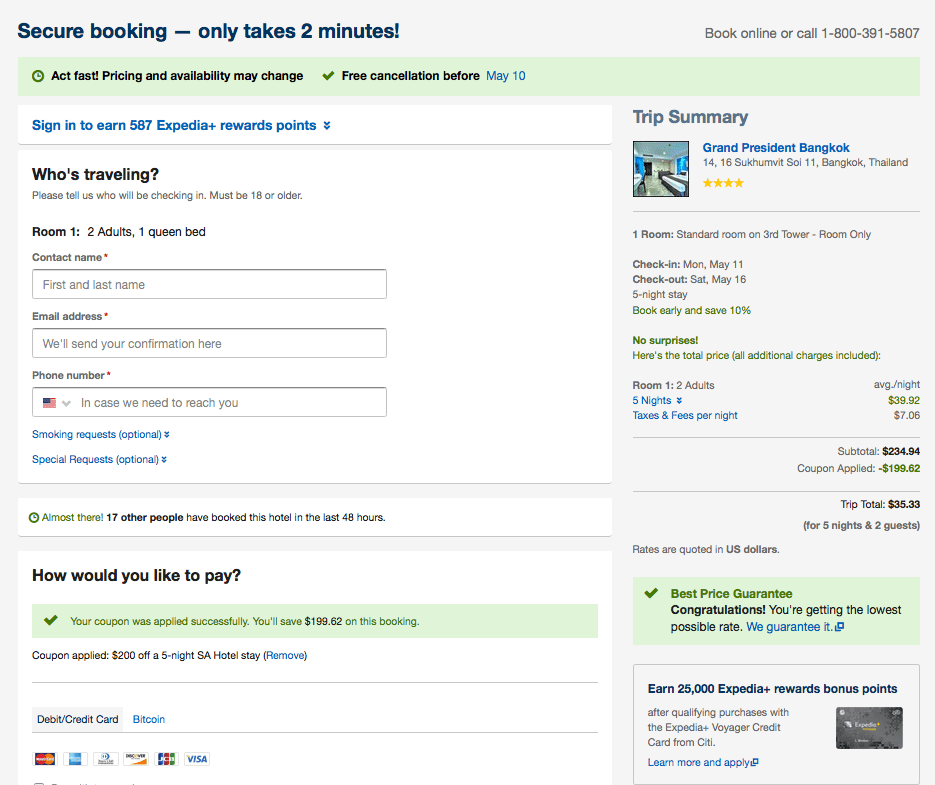Click the '5-night stay' text
This screenshot has height=785, width=935.
(660, 295)
